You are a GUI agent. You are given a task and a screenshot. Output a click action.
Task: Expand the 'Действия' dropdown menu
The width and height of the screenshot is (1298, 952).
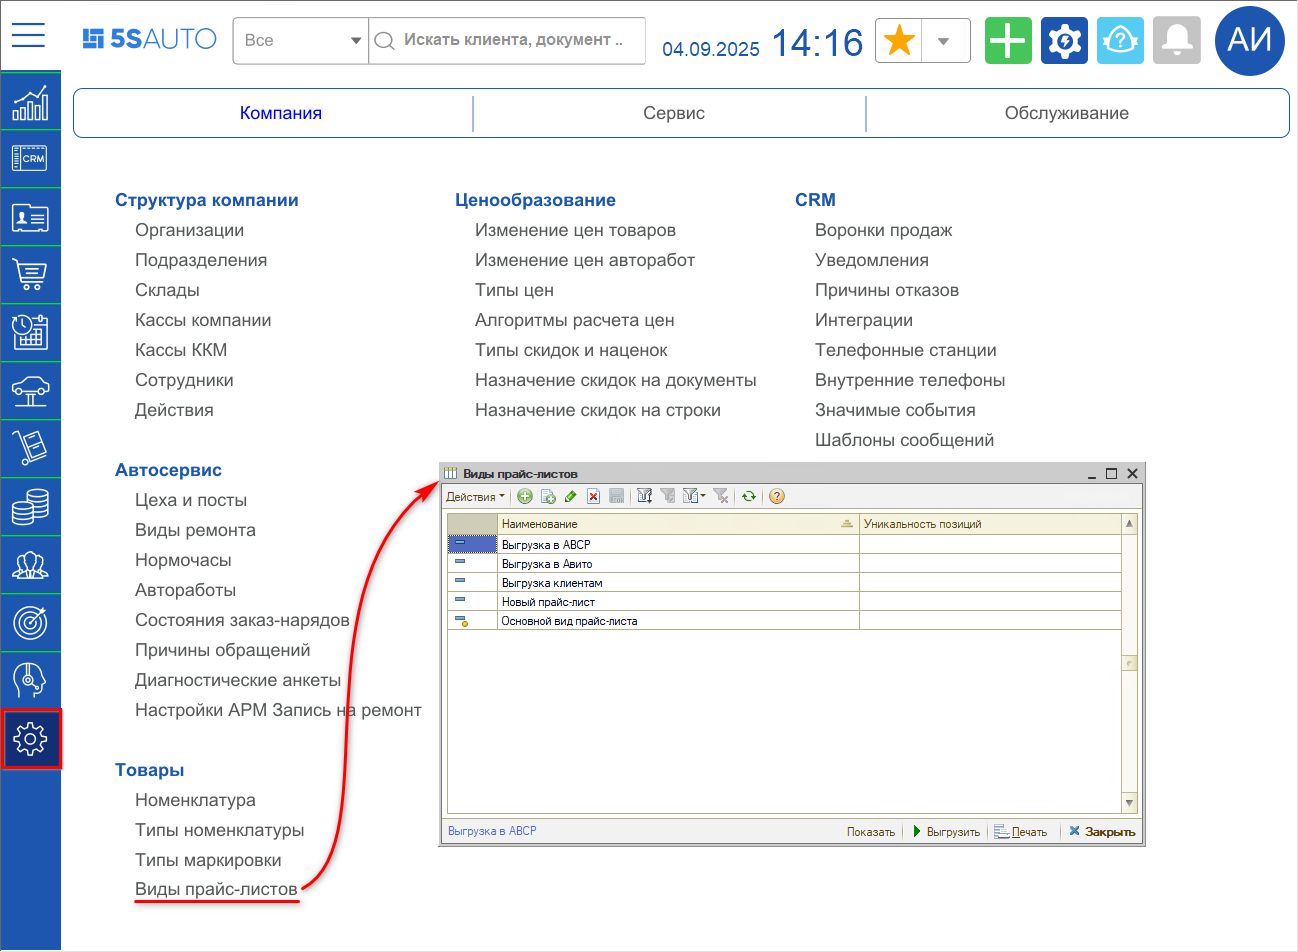pyautogui.click(x=475, y=497)
